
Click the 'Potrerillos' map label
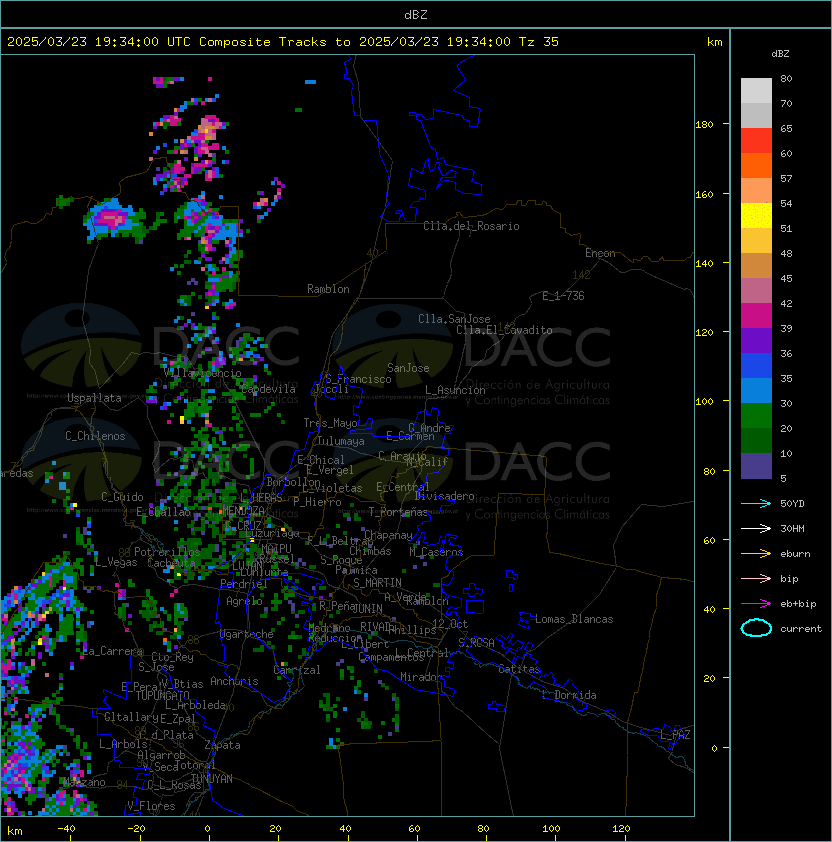click(x=167, y=552)
